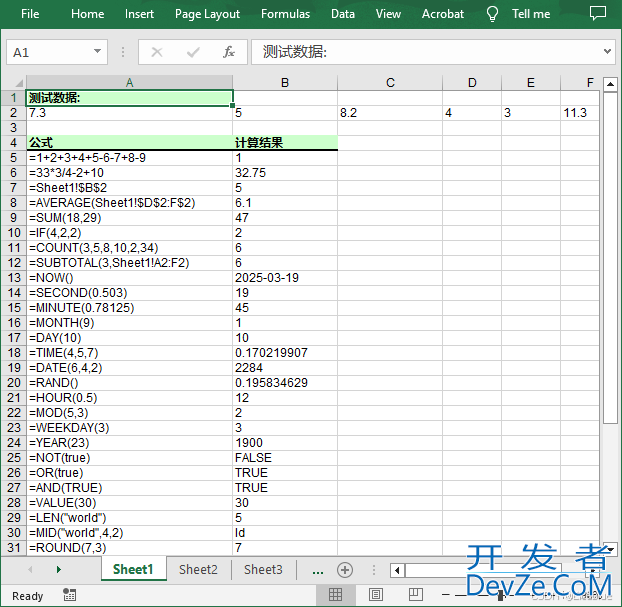
Task: Select the 0.170219907 result cell
Action: tap(285, 353)
